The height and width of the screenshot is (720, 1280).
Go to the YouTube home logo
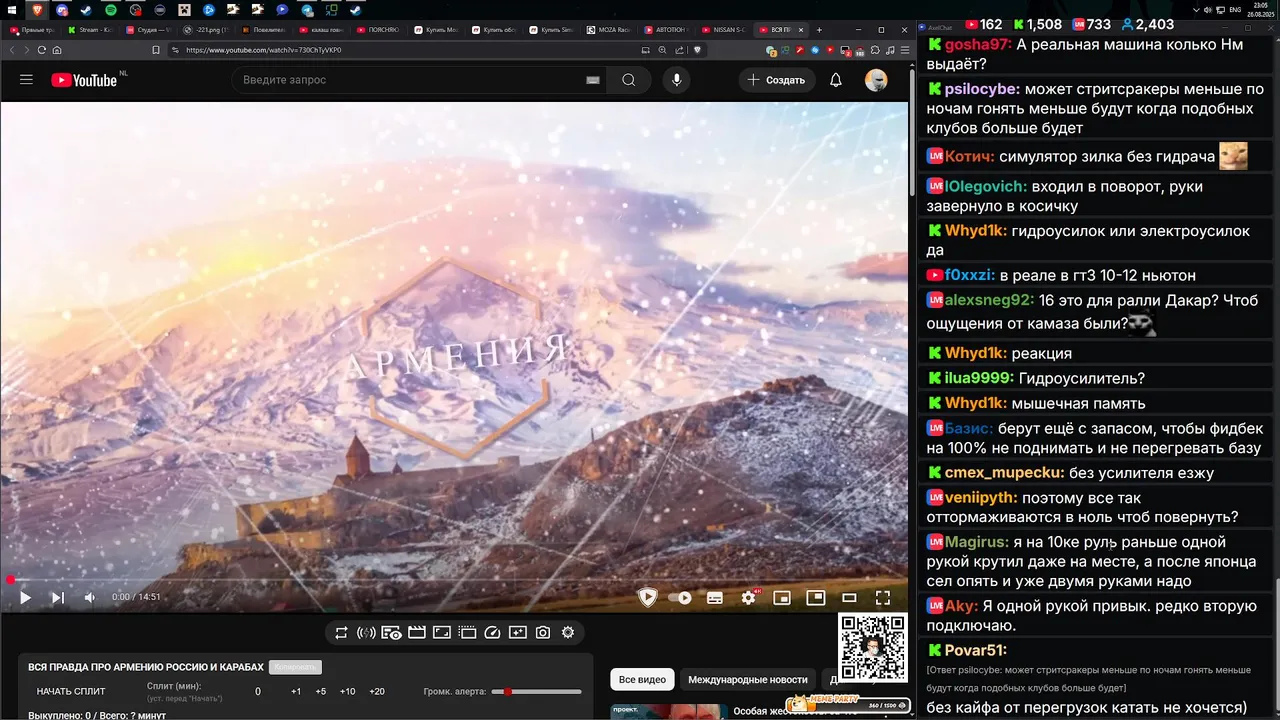tap(84, 80)
